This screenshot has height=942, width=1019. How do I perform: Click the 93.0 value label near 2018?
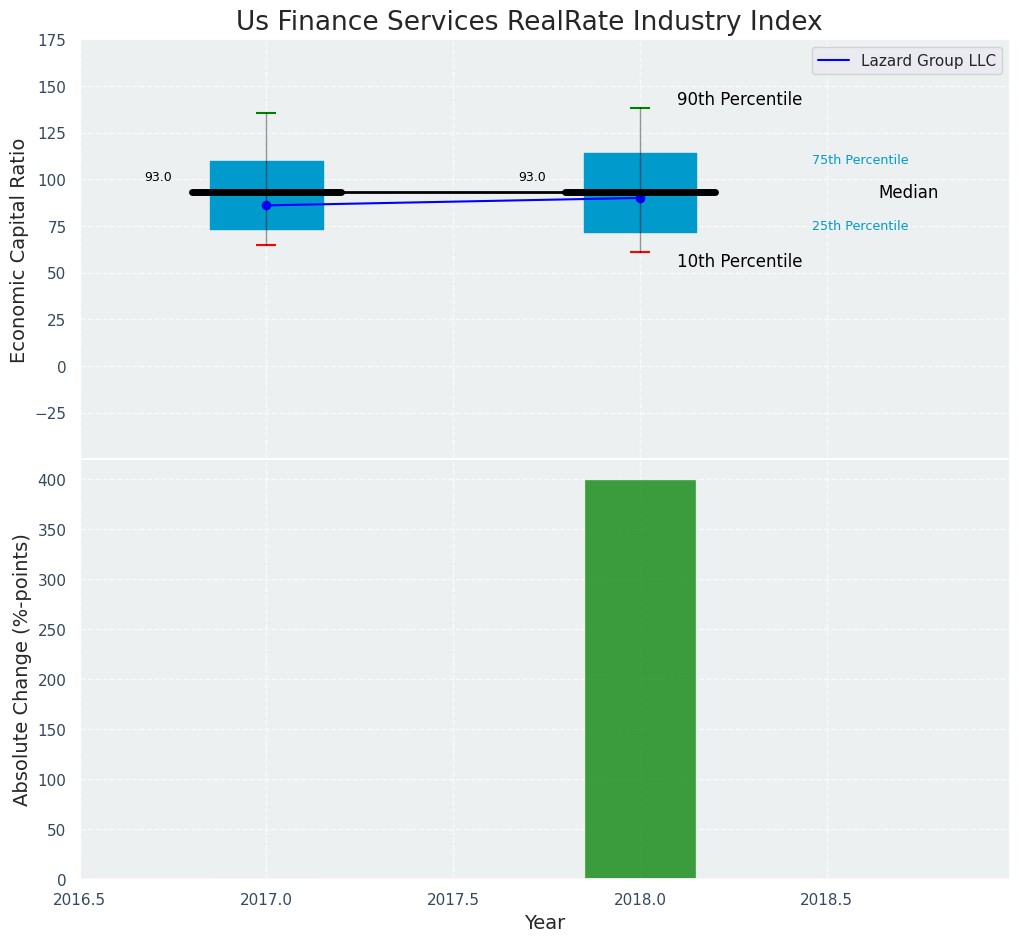click(532, 177)
